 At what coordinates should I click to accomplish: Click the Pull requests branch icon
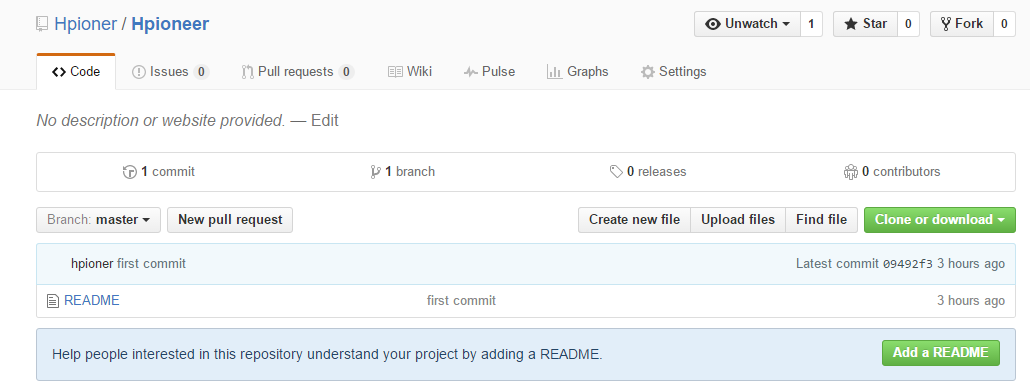(248, 72)
